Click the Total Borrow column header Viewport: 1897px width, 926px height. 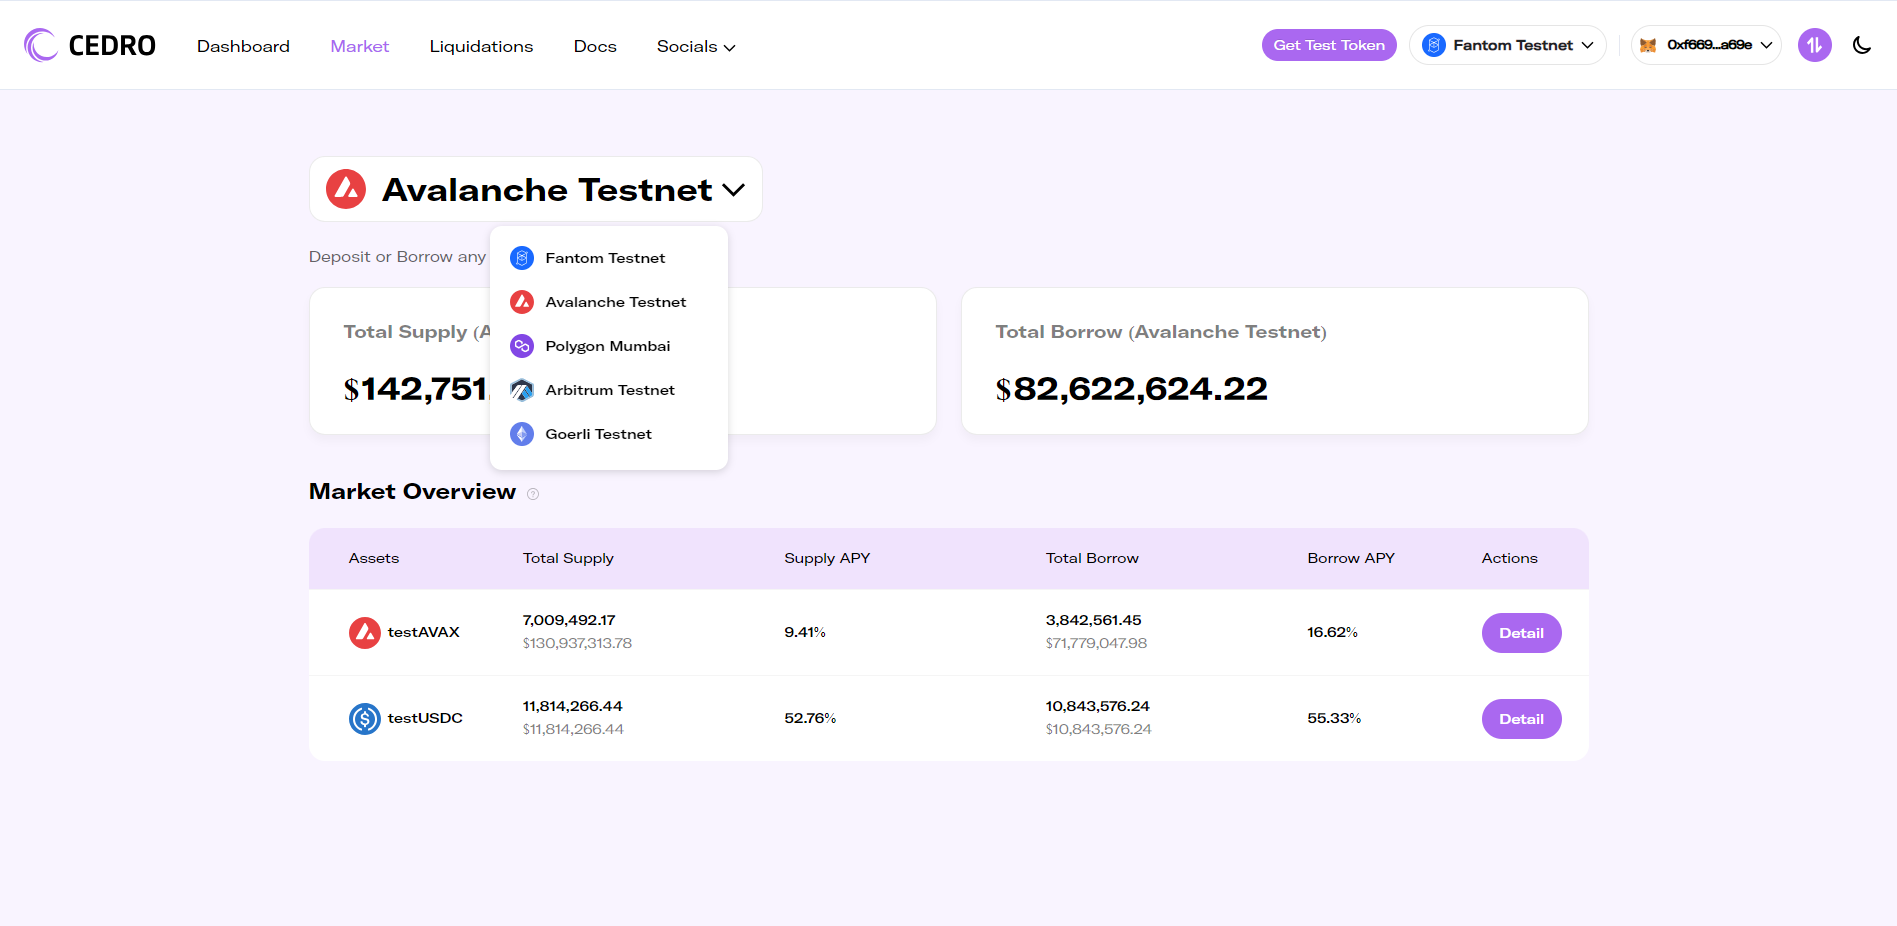click(1092, 558)
